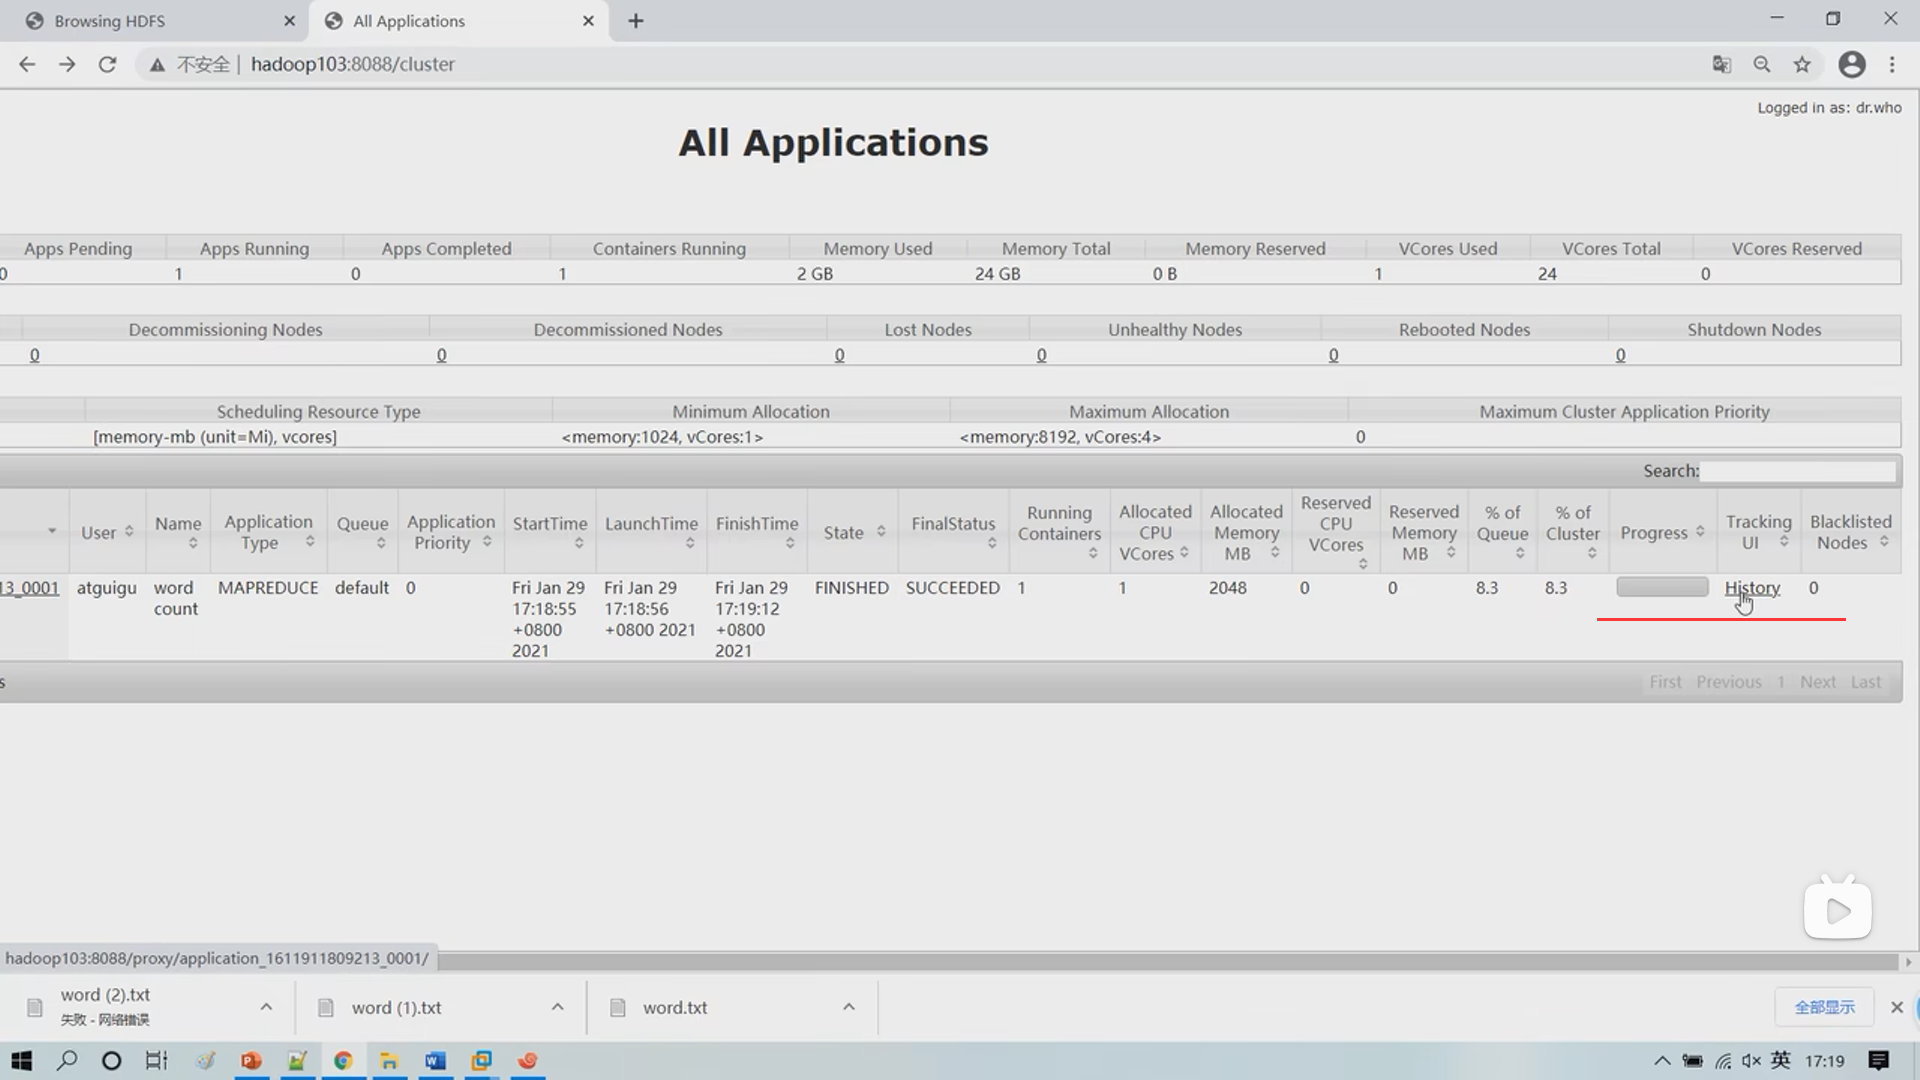The image size is (1920, 1080).
Task: Sort by Tracking UI column
Action: (1758, 532)
